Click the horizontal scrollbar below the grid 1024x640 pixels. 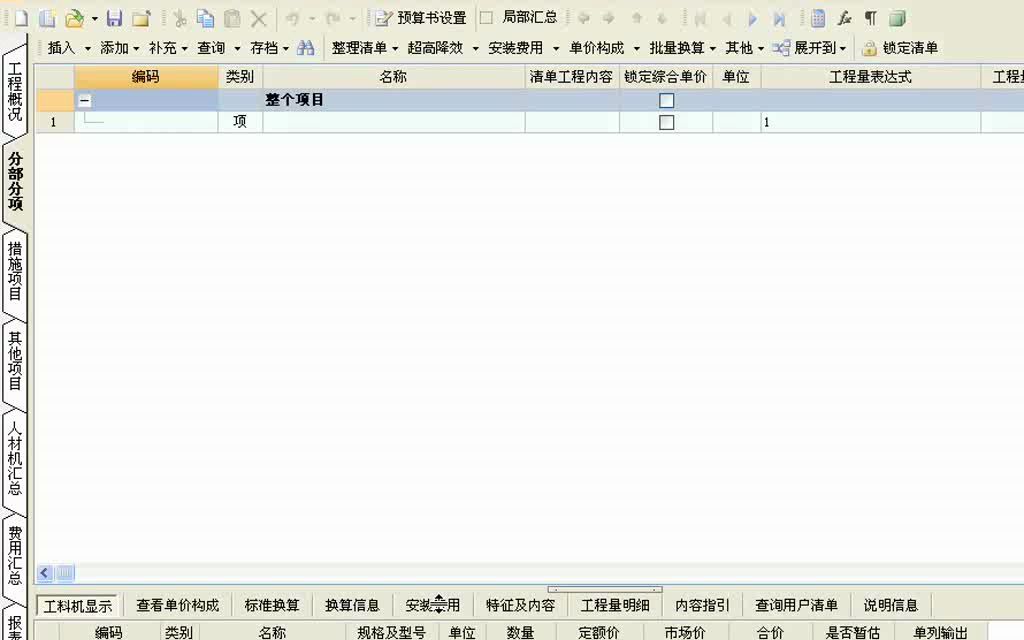(65, 572)
